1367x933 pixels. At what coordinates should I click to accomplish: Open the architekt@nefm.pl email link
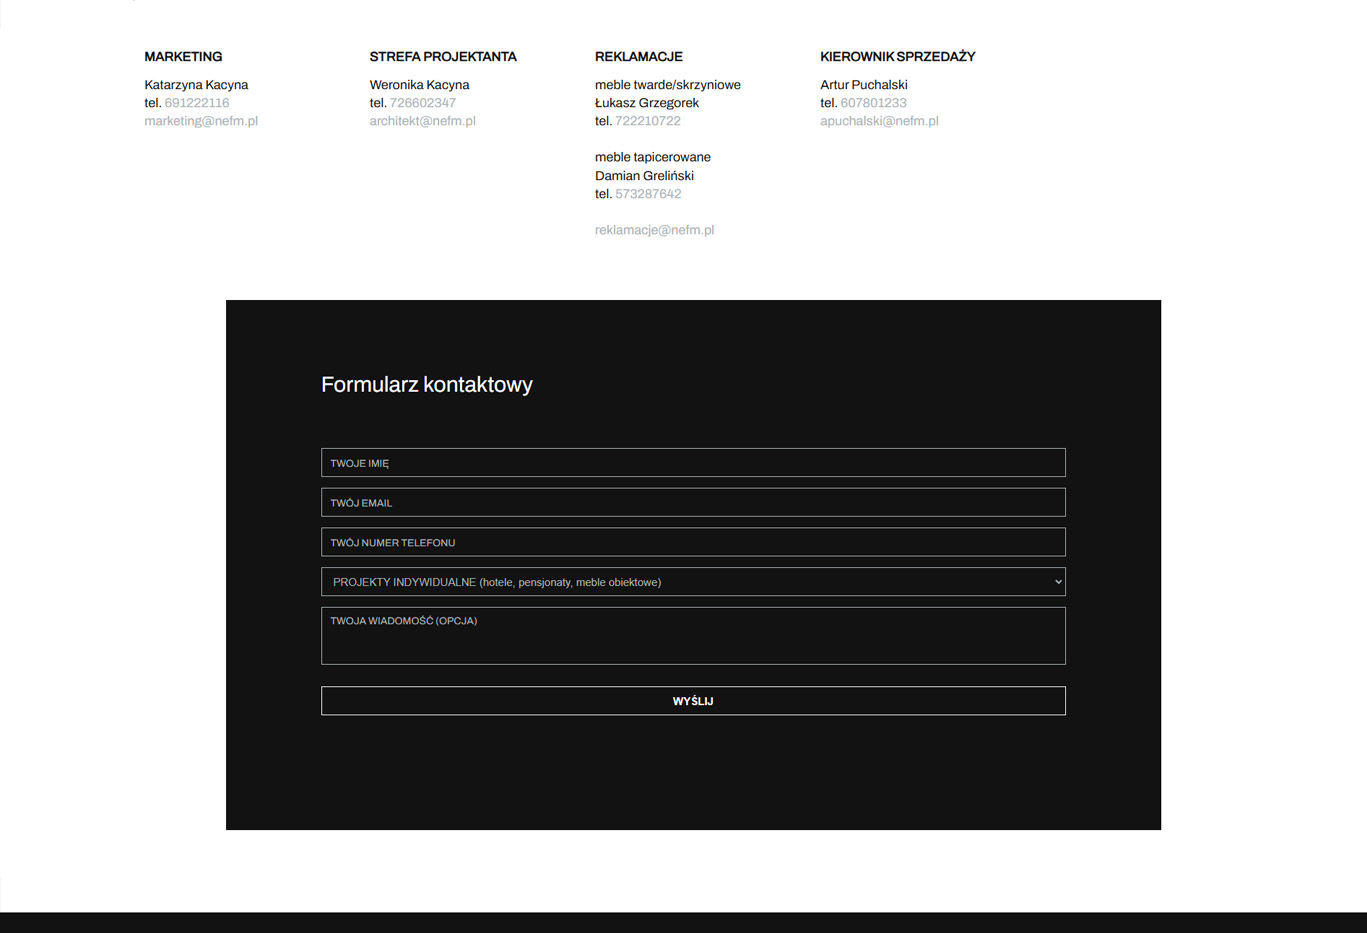click(422, 121)
